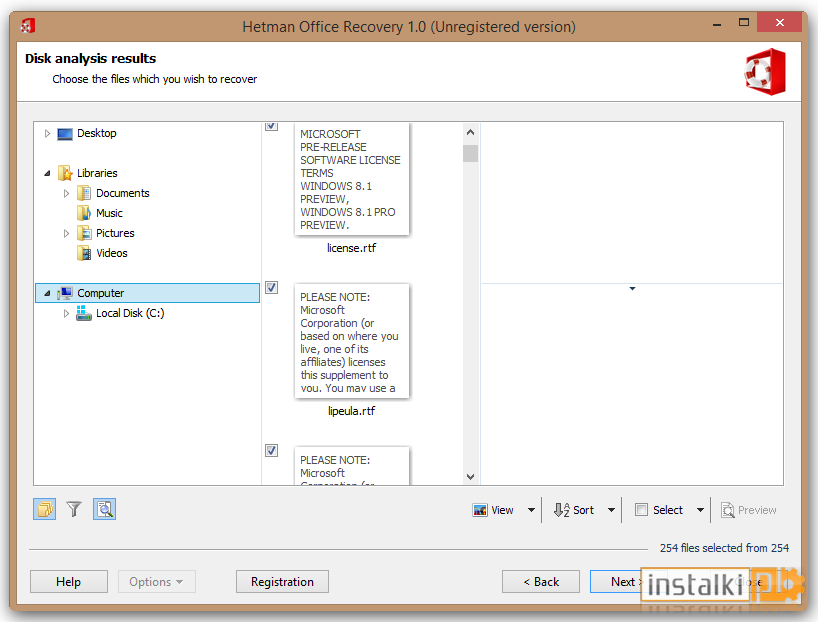Expand the Desktop tree node

tap(47, 134)
